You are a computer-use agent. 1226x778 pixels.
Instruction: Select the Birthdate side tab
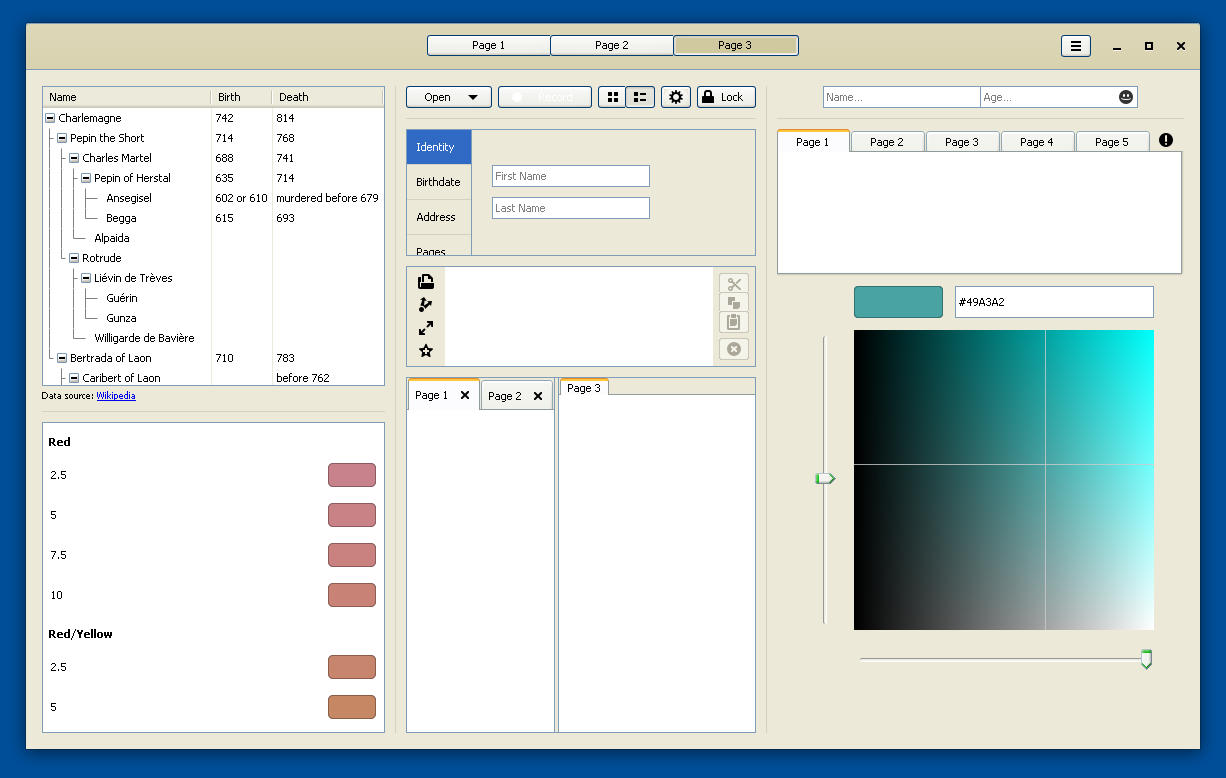[439, 182]
